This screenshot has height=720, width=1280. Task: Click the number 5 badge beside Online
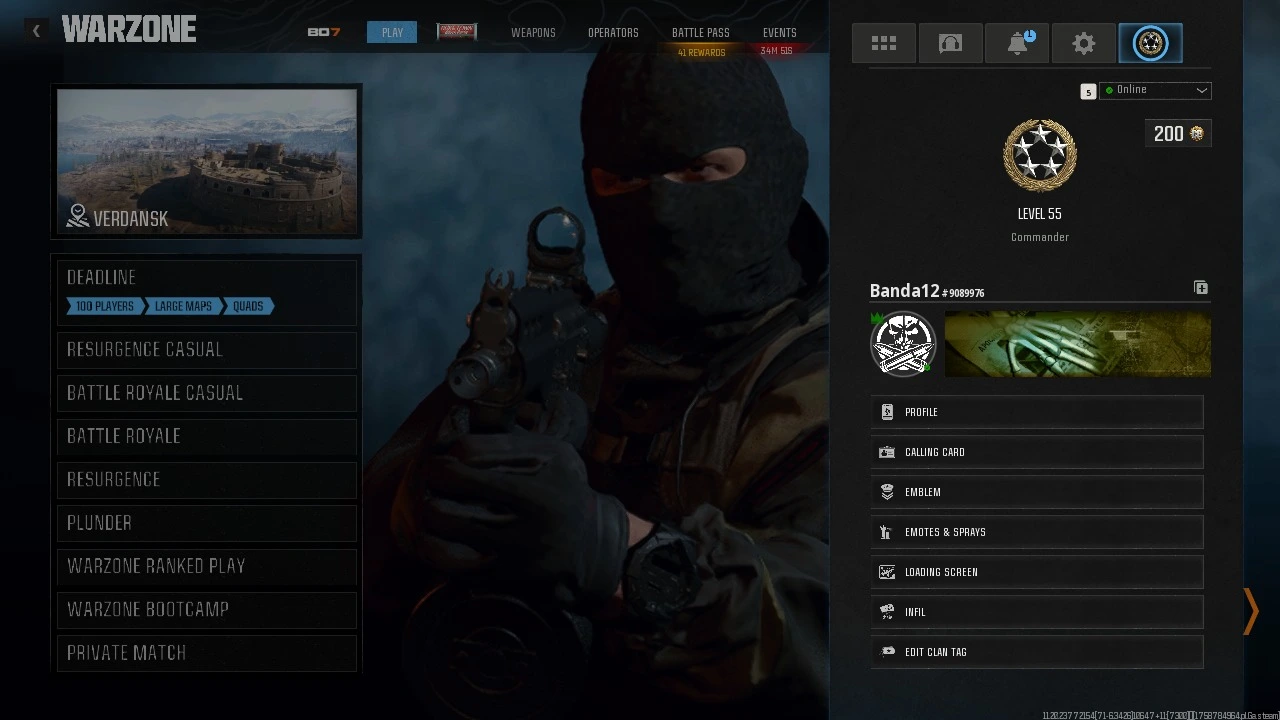click(x=1088, y=91)
